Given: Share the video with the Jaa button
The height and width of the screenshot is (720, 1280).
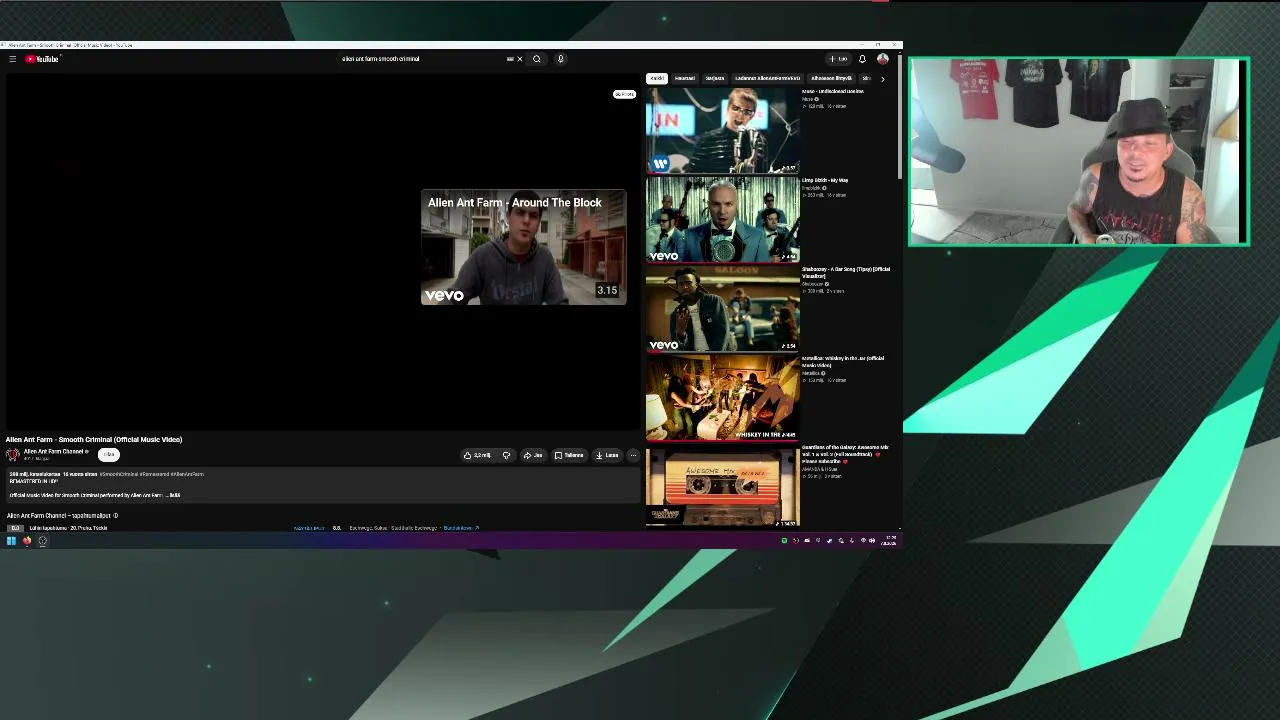Looking at the screenshot, I should [533, 455].
